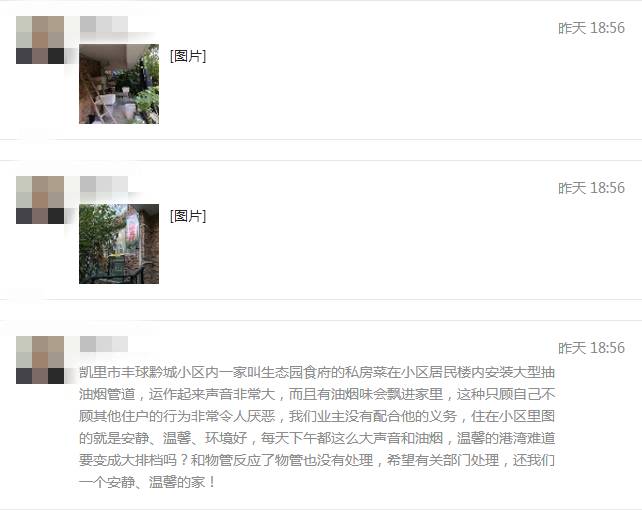Open the green tree and brick wall thumbnail
The image size is (642, 510).
click(x=119, y=244)
